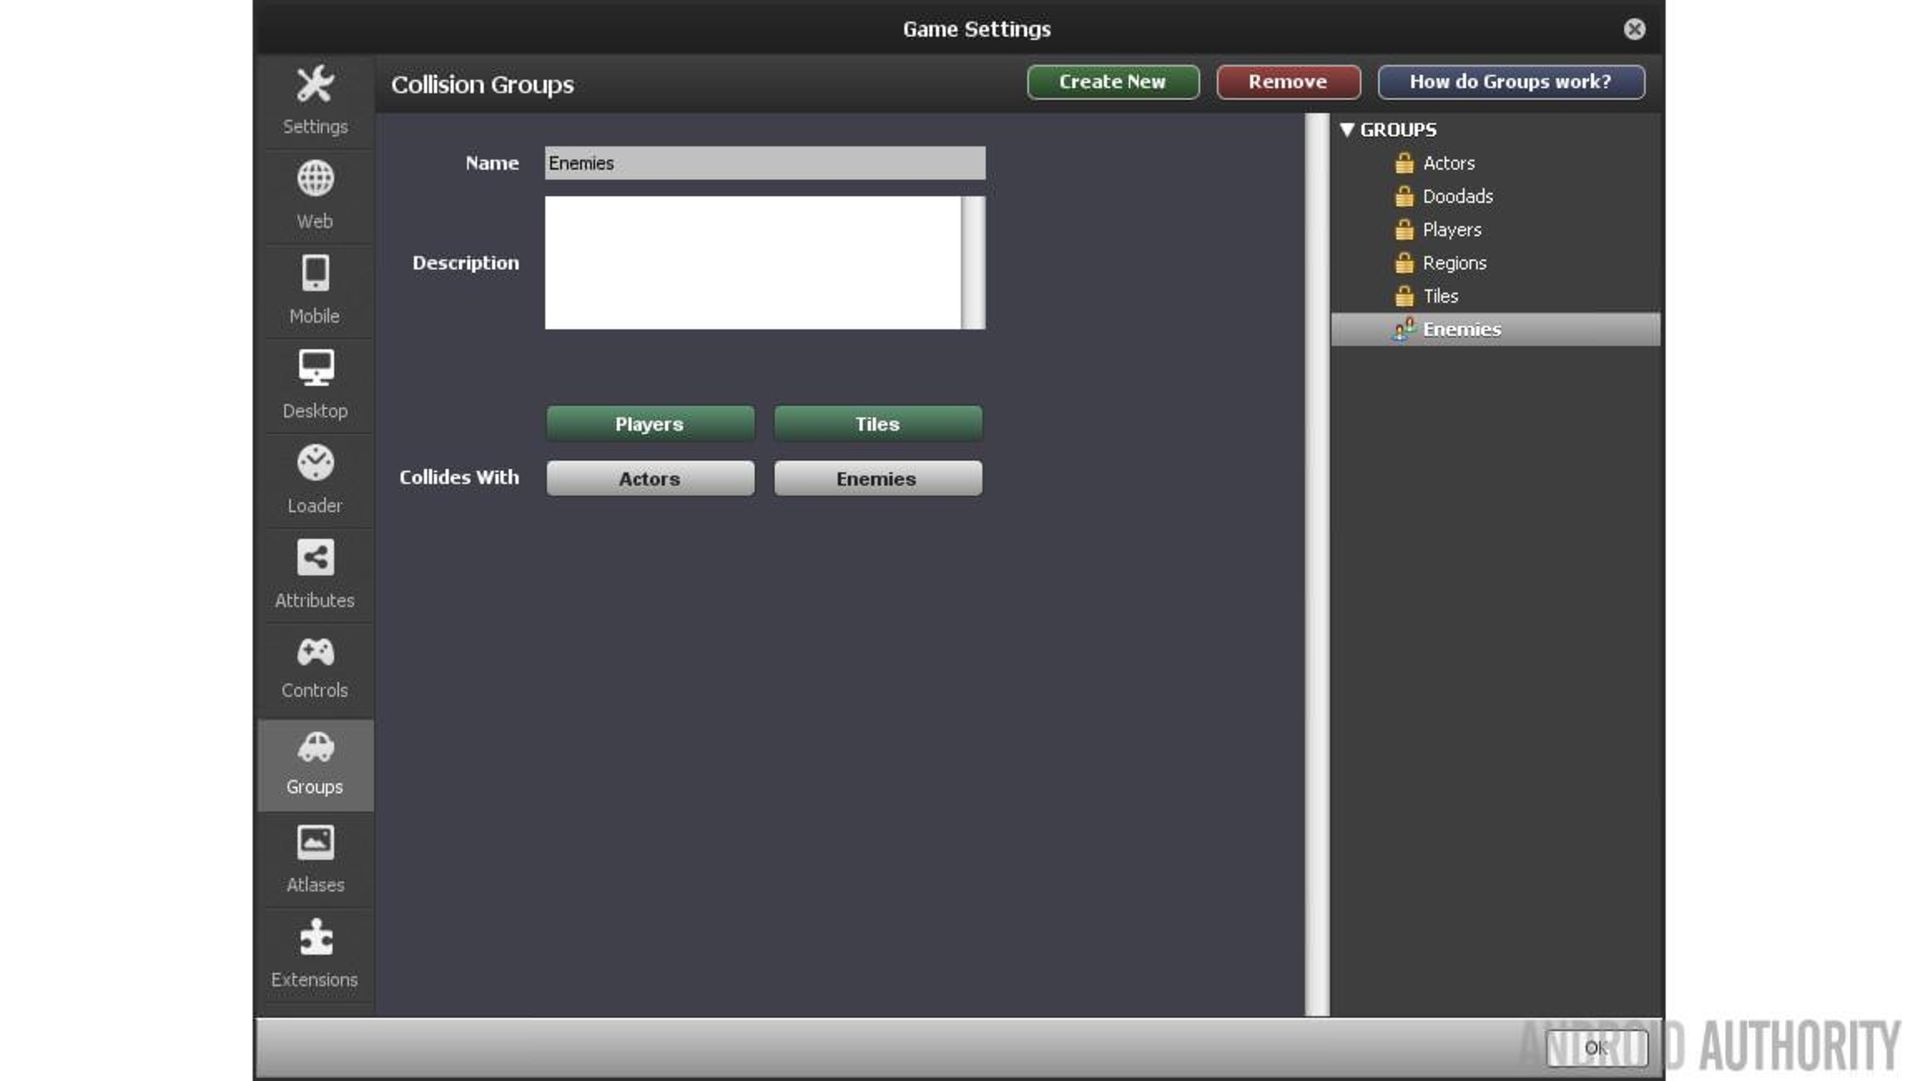Viewport: 1920px width, 1081px height.
Task: Click into the Description text box
Action: [x=752, y=263]
